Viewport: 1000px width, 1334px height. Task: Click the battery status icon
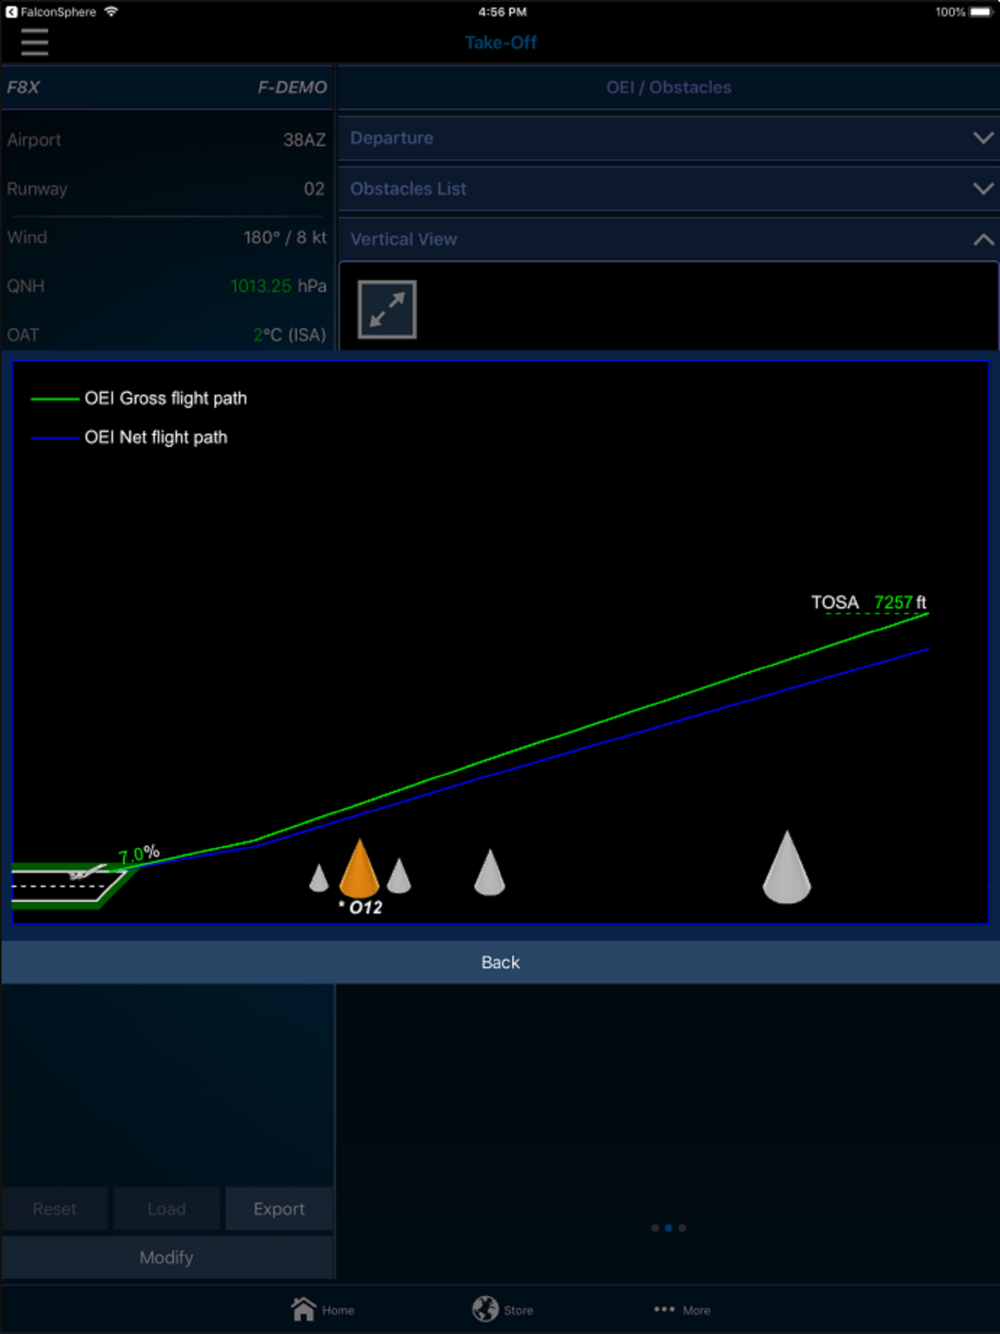pyautogui.click(x=981, y=12)
